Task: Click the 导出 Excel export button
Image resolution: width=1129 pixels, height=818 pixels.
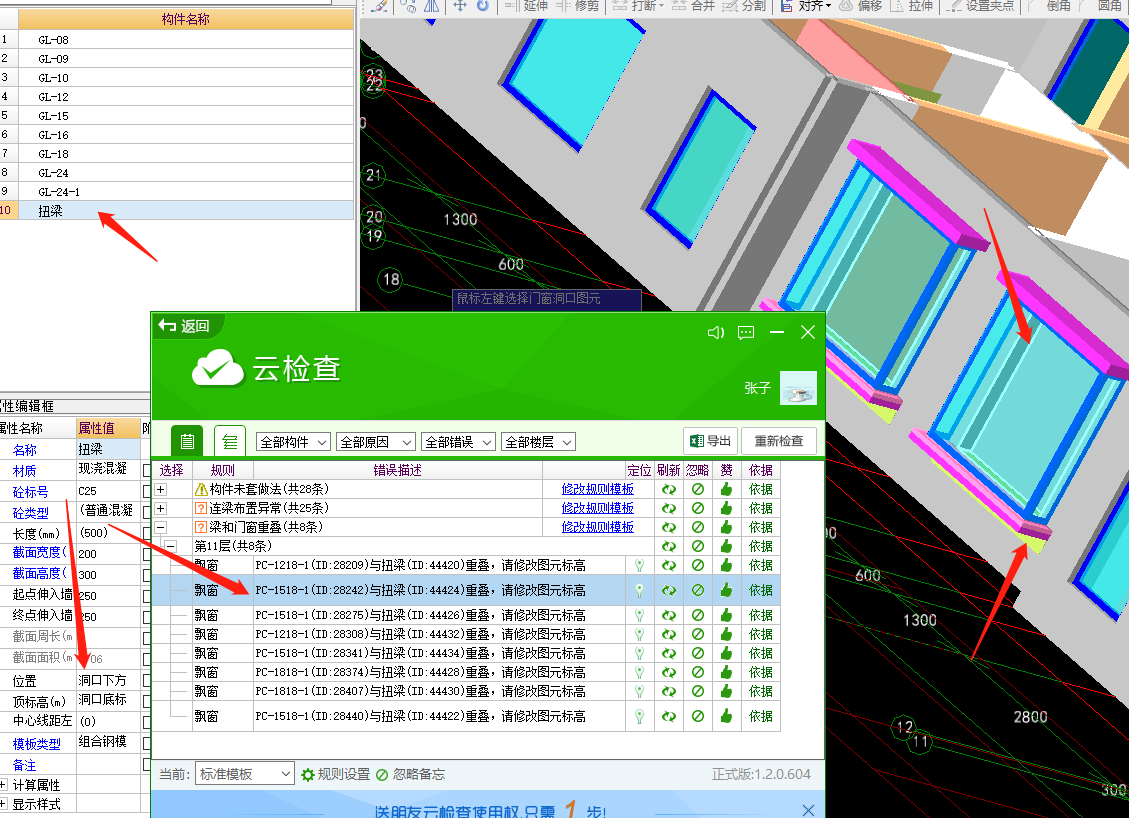Action: [x=710, y=441]
